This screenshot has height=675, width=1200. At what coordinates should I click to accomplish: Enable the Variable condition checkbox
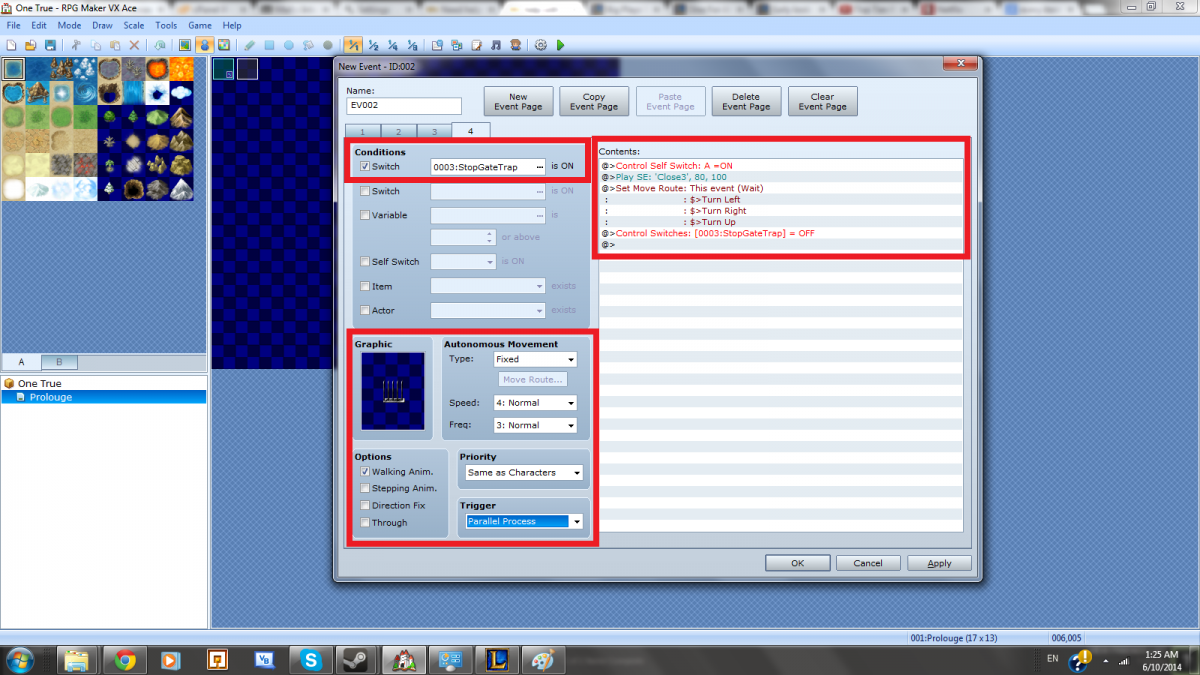pos(365,214)
